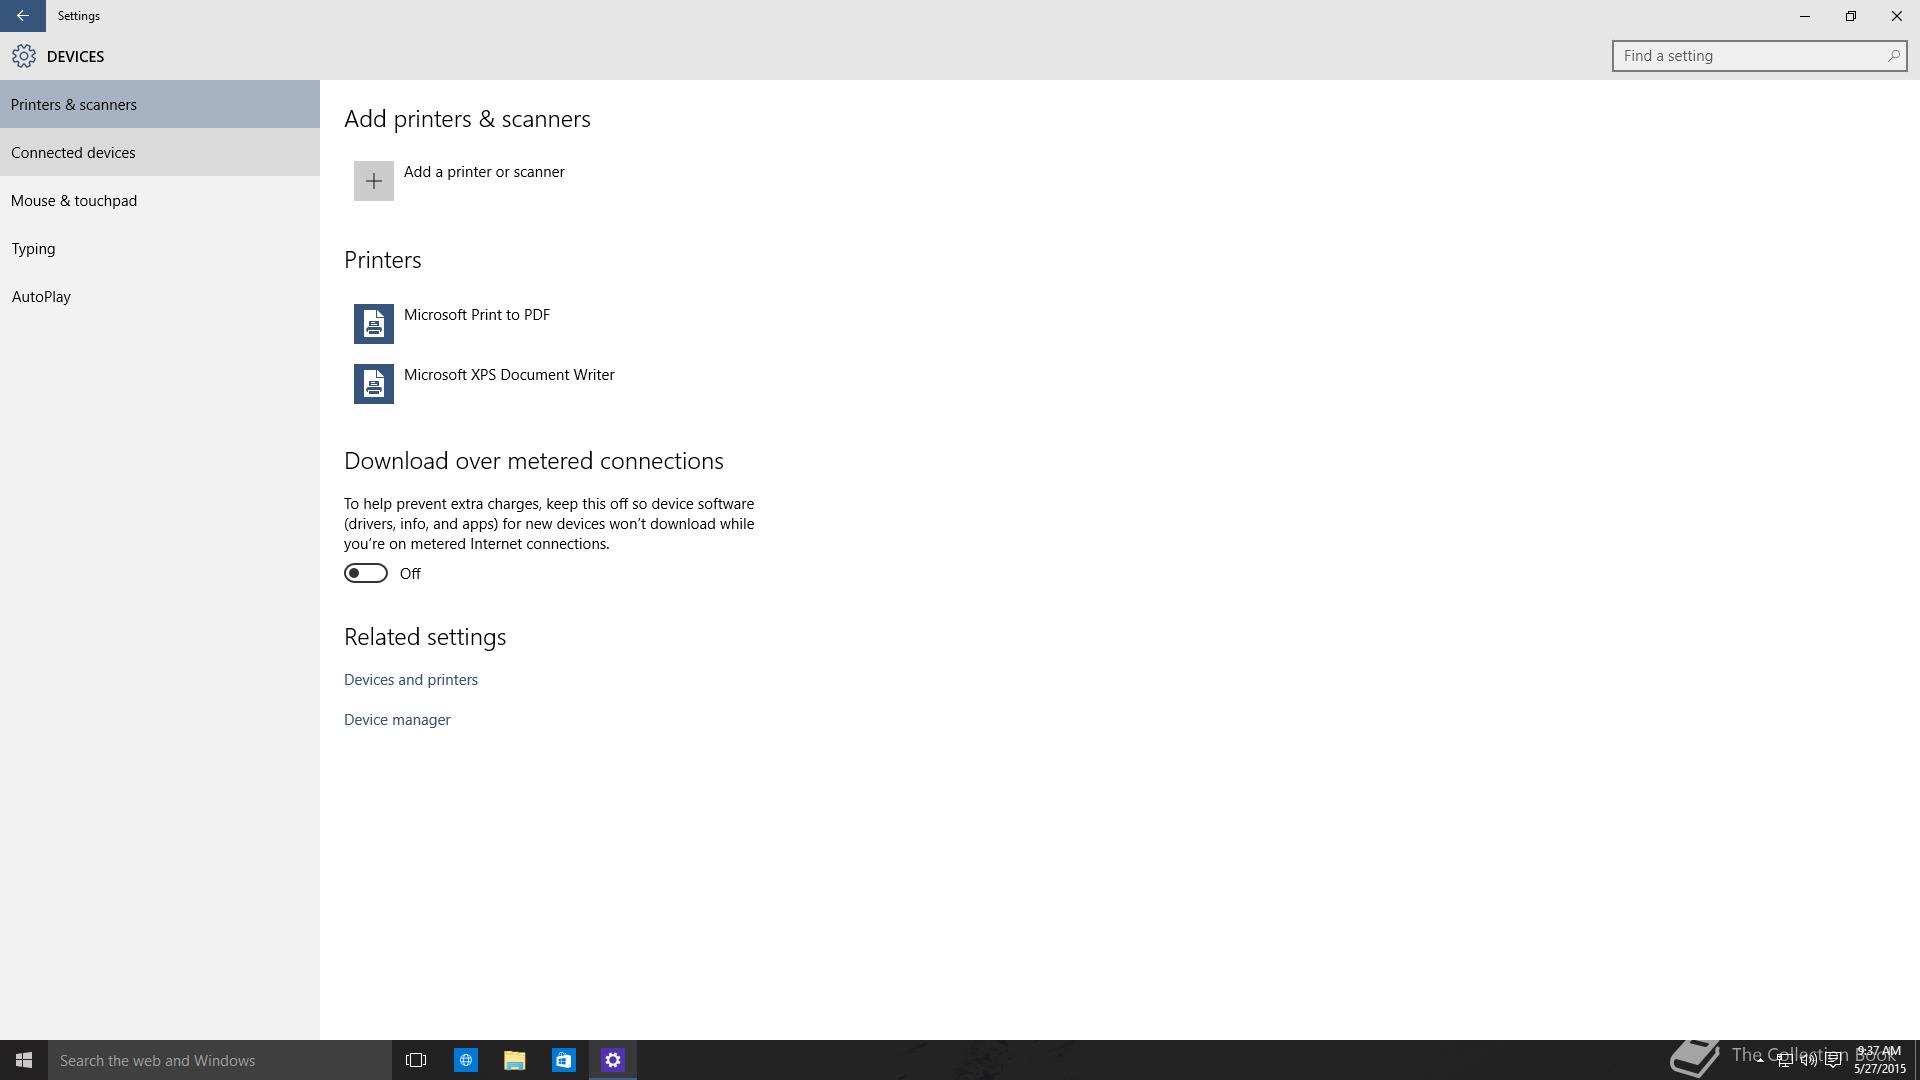Open the Windows Start menu

(24, 1060)
